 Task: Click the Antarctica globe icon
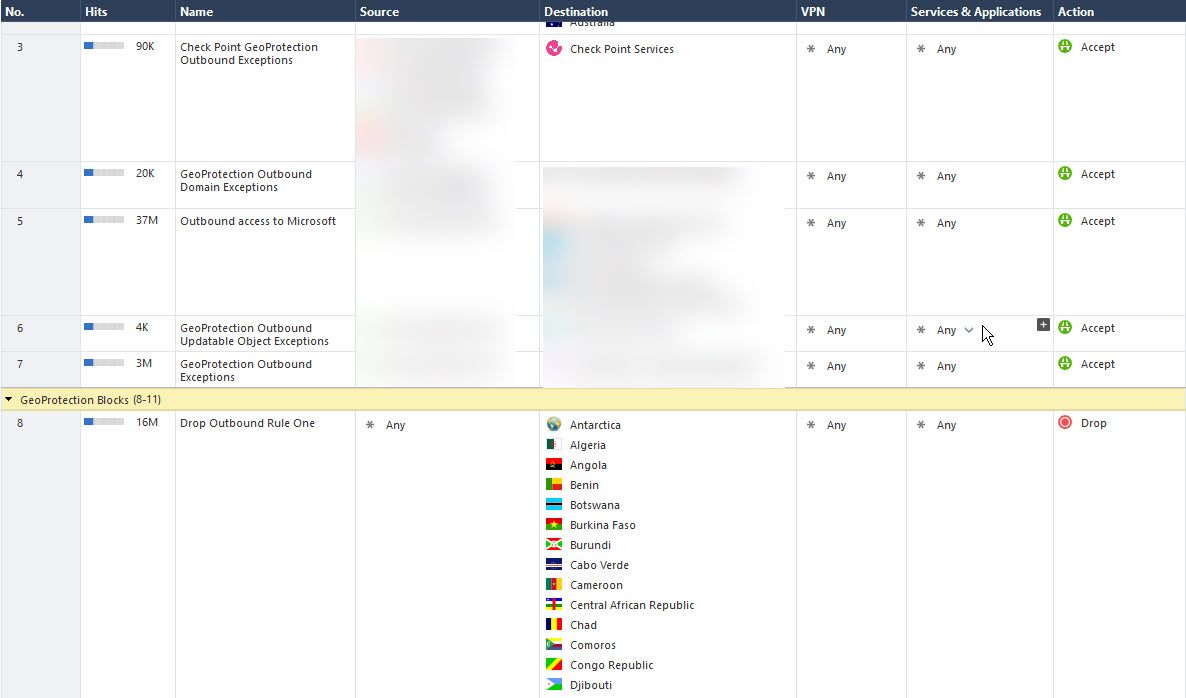(x=554, y=424)
